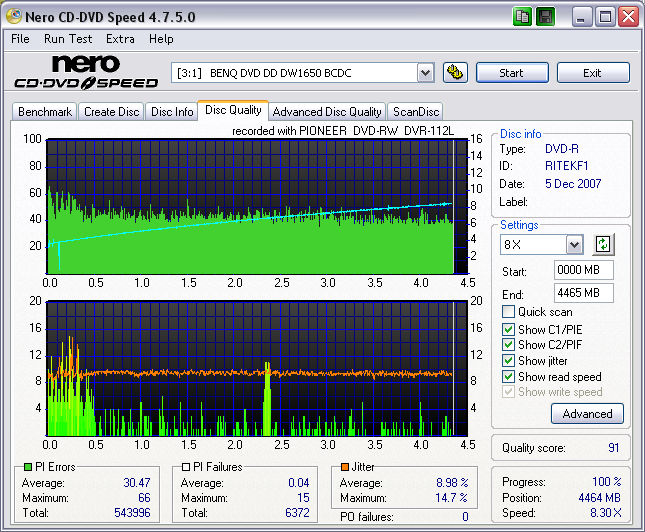Click PI Failures total 6372
The image size is (645, 532).
[x=297, y=513]
